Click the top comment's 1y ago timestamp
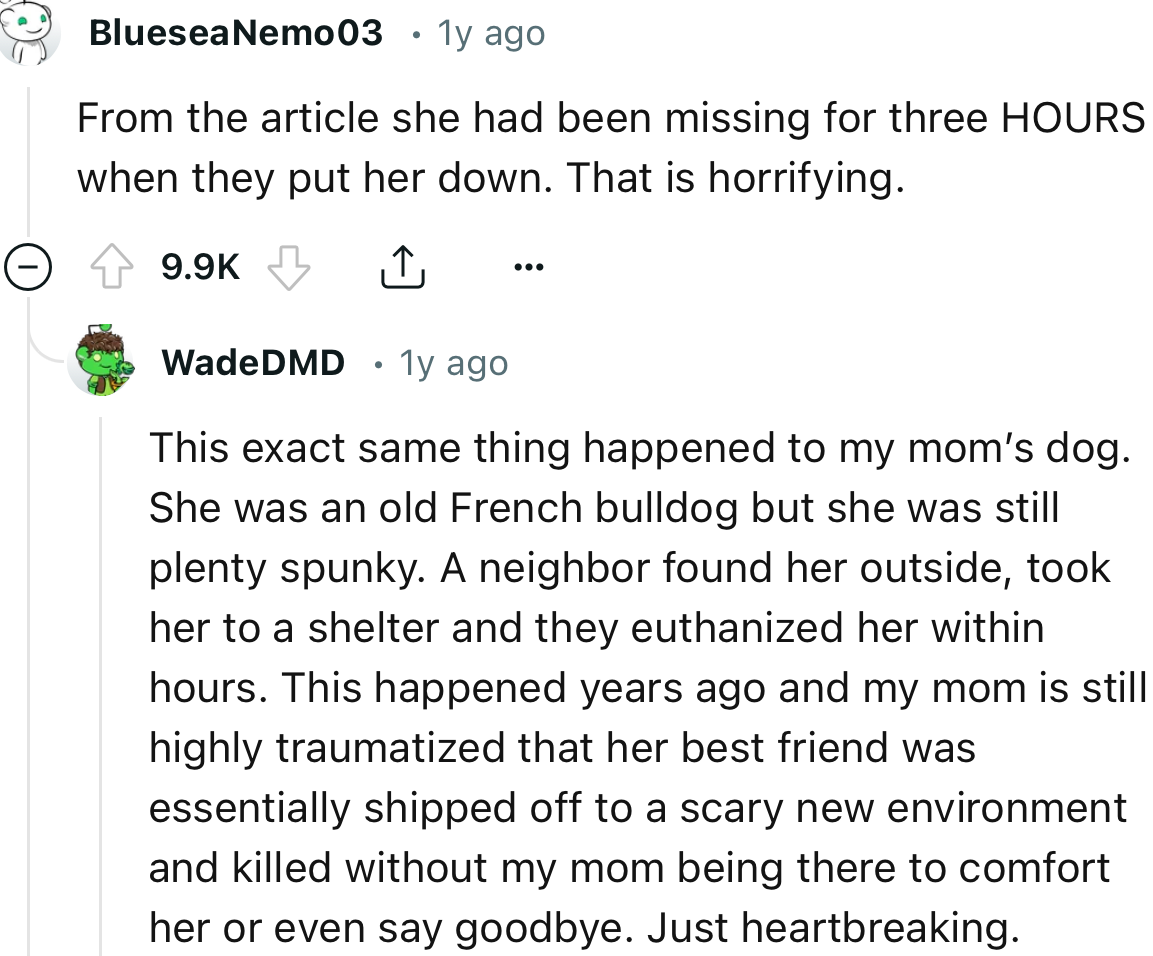The height and width of the screenshot is (956, 1153). pyautogui.click(x=489, y=32)
